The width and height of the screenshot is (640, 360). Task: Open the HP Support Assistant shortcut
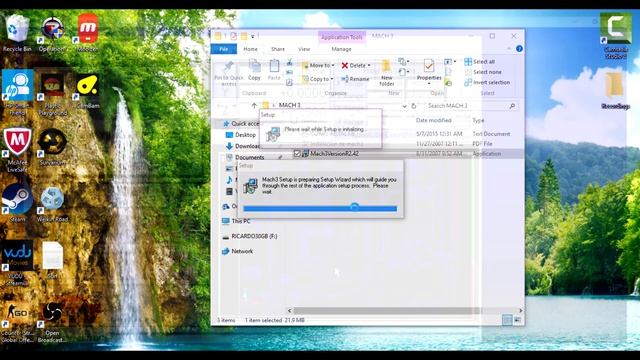pyautogui.click(x=17, y=92)
